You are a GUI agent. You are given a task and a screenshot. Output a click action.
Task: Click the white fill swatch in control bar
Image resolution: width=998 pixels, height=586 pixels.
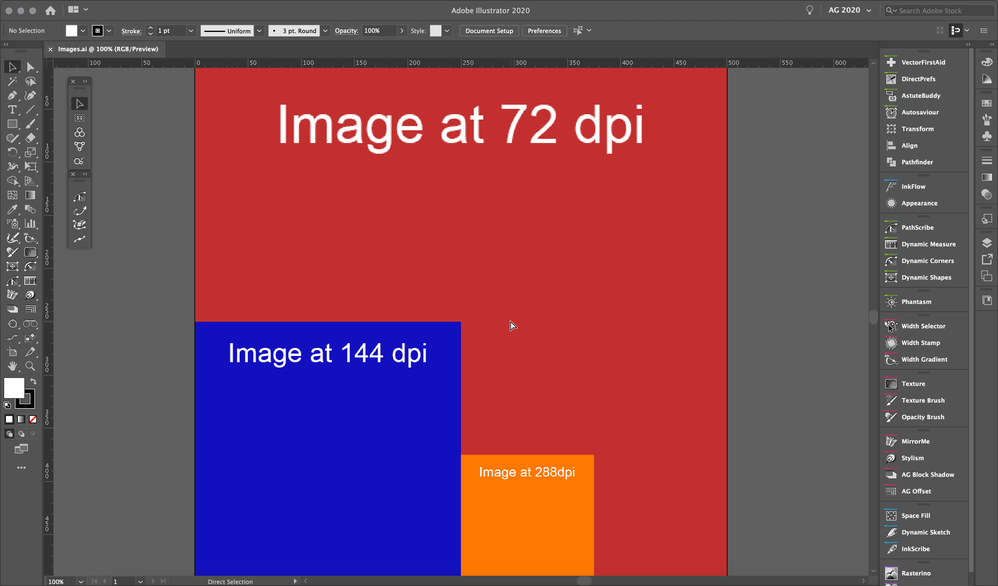[x=71, y=31]
